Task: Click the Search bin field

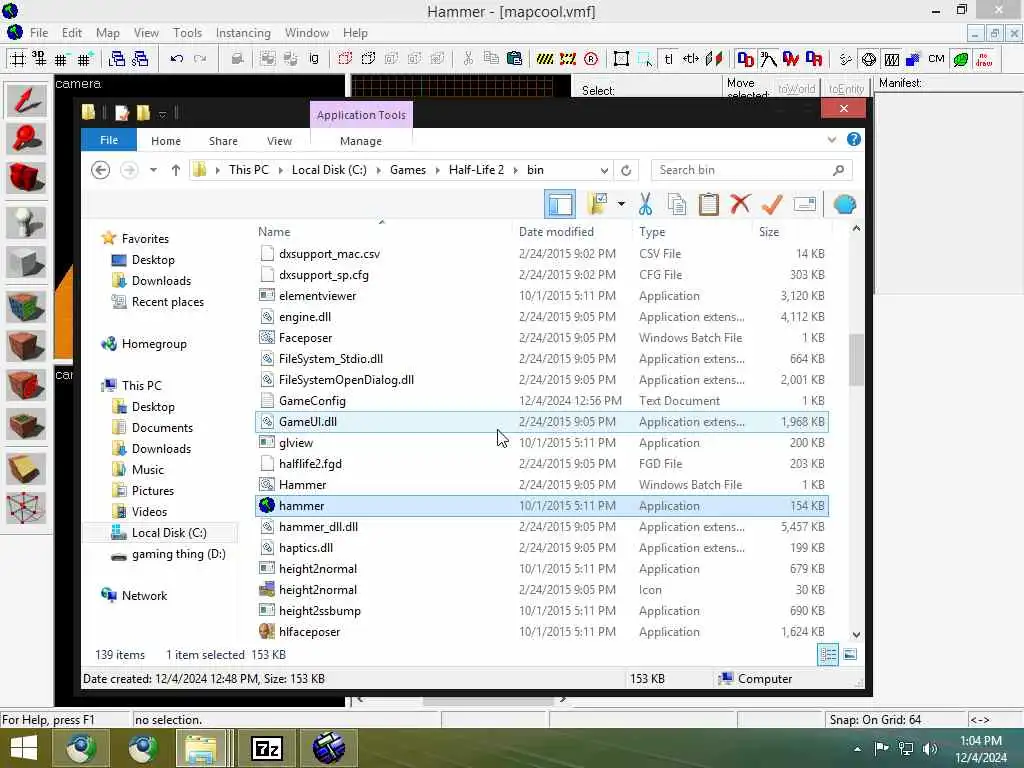Action: 752,170
